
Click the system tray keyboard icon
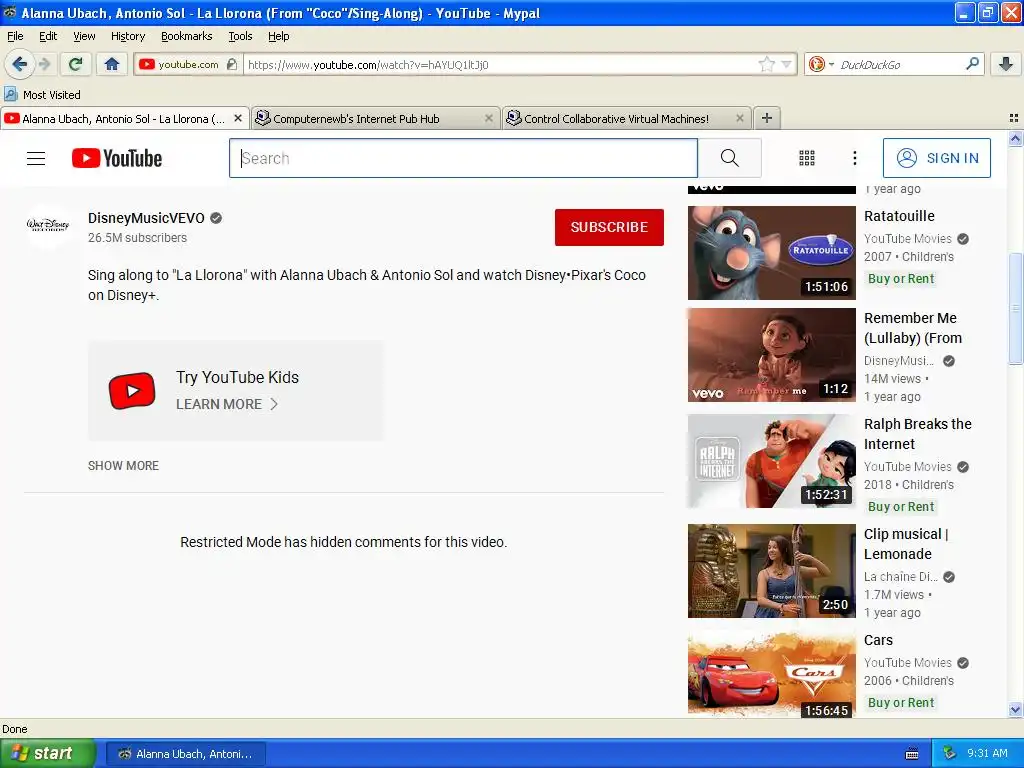(x=912, y=754)
